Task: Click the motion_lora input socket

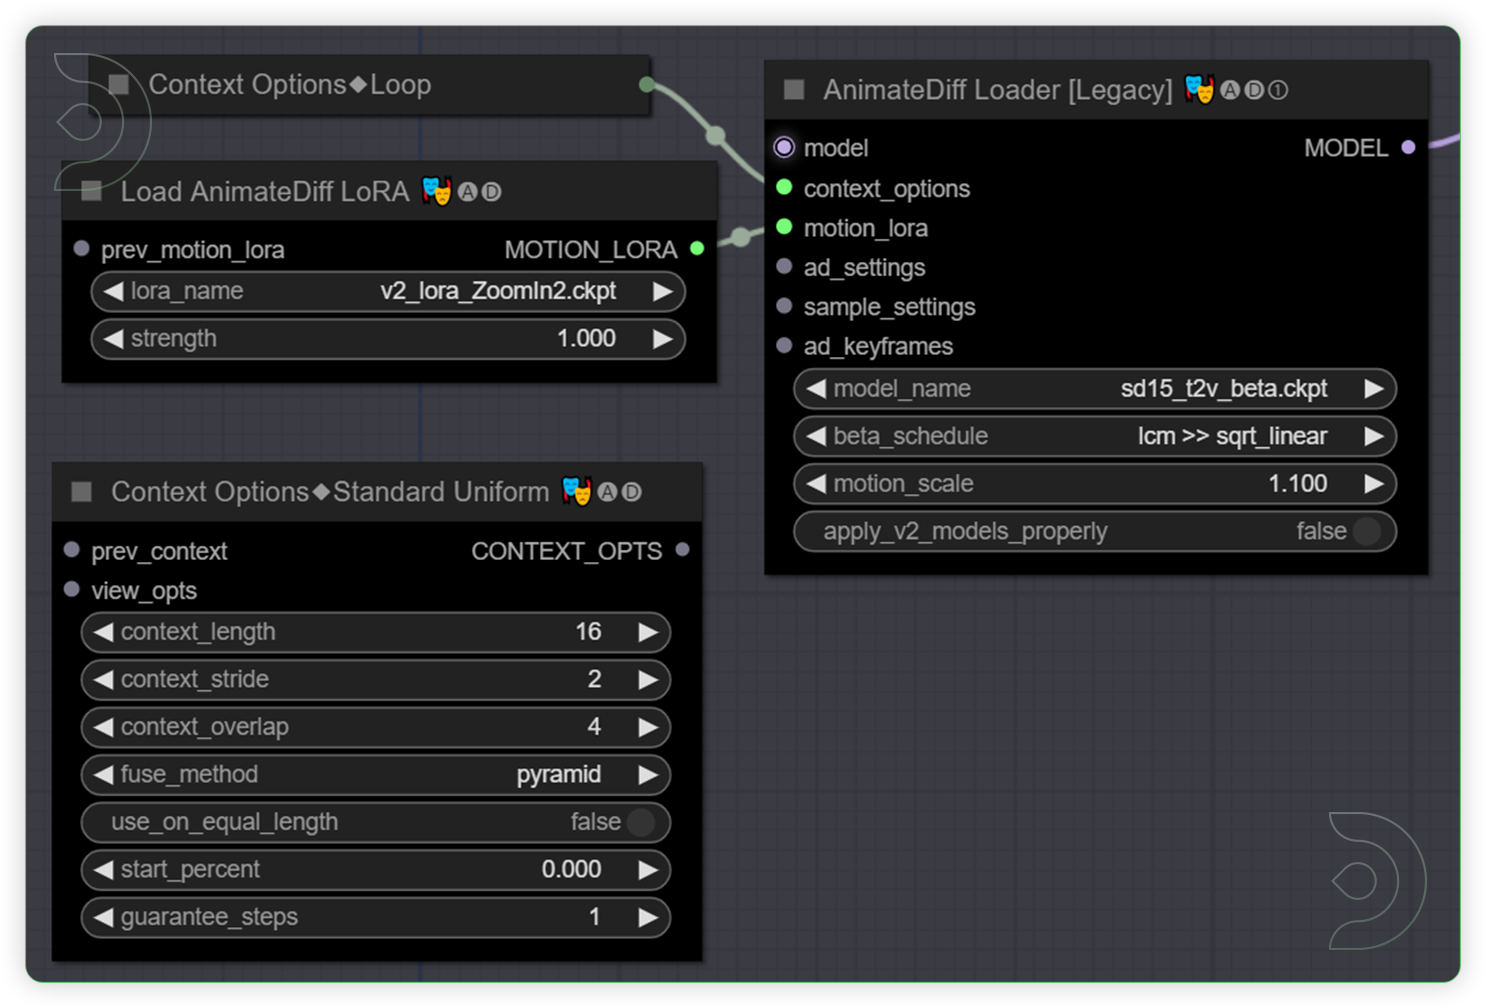Action: [784, 227]
